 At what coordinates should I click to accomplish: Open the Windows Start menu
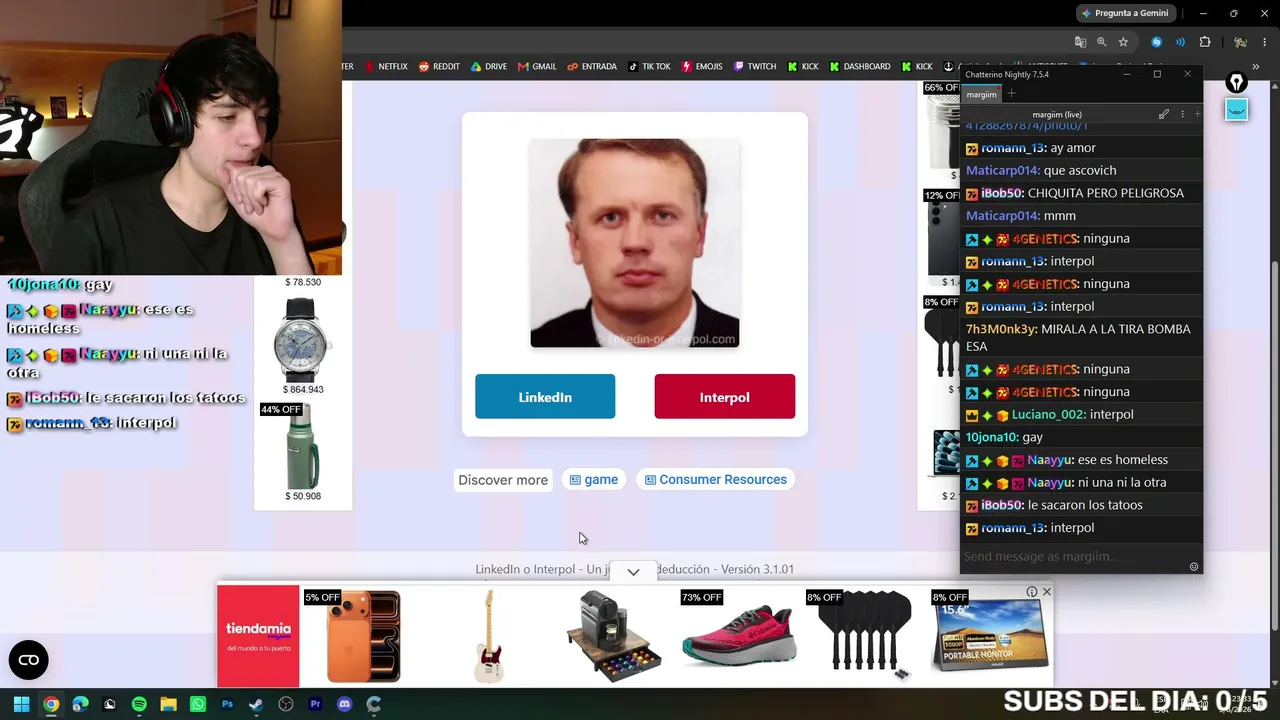[21, 704]
